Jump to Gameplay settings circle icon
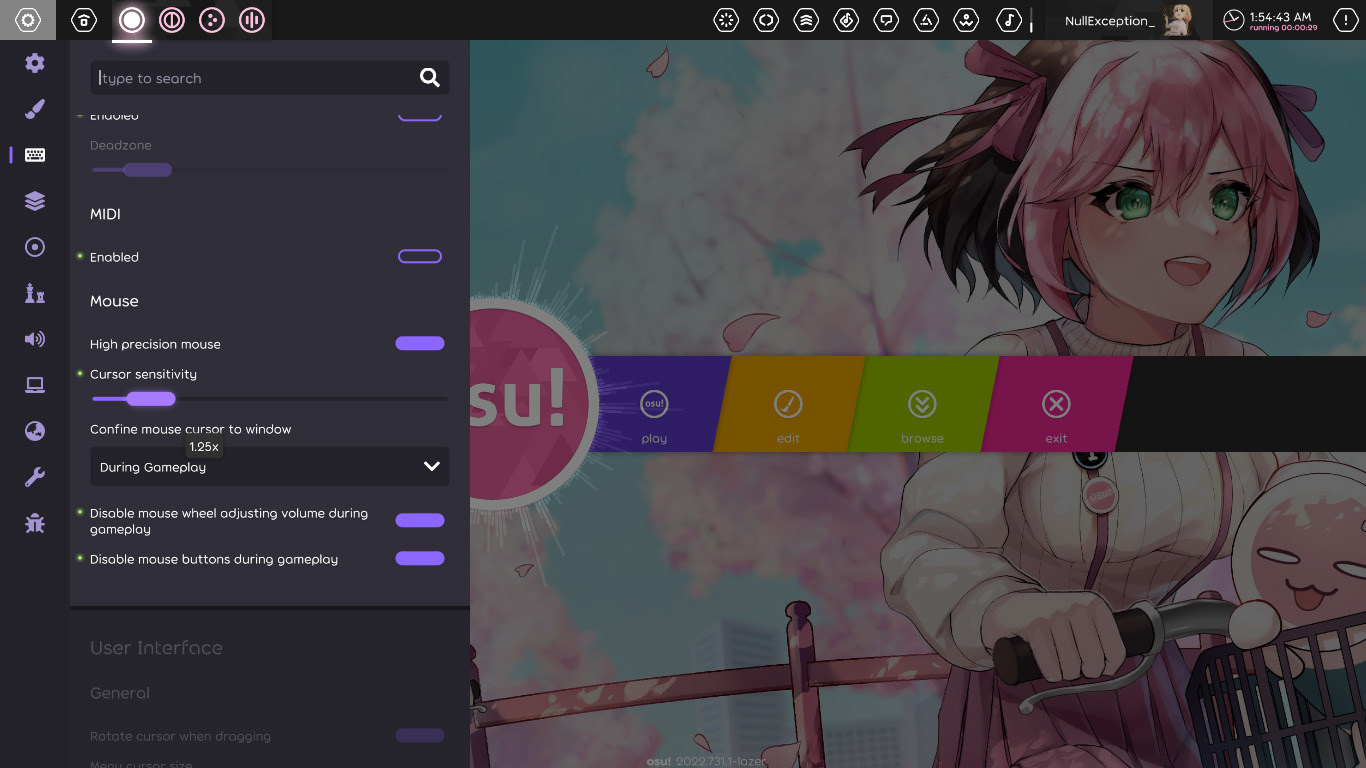The height and width of the screenshot is (768, 1366). (x=35, y=247)
